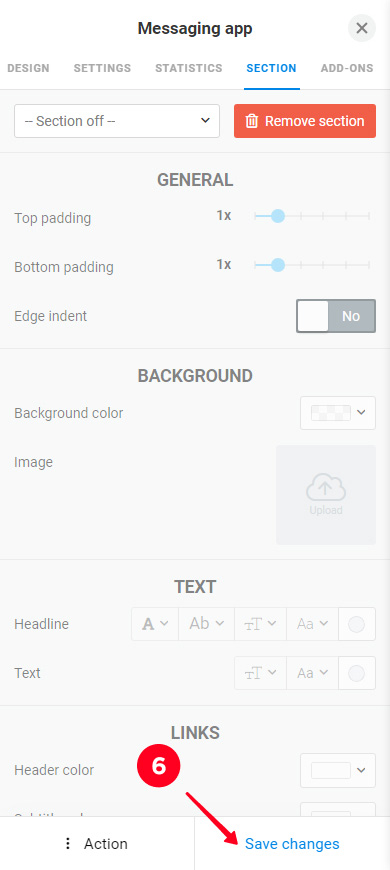Open Headline 'Ab' font style selector
Viewport: 390px width, 870px height.
coord(206,624)
